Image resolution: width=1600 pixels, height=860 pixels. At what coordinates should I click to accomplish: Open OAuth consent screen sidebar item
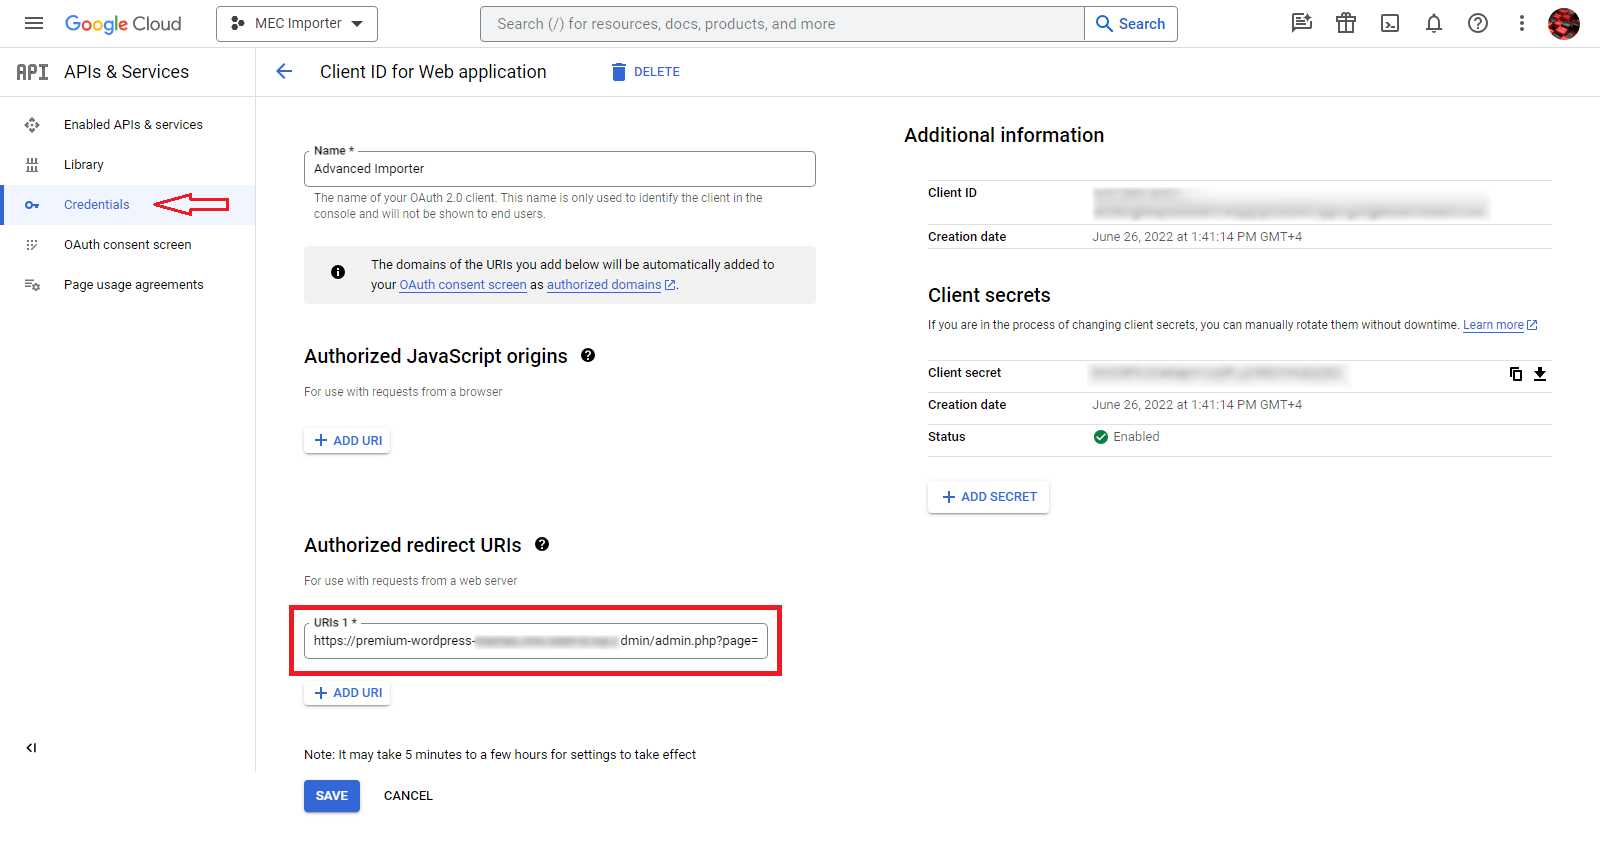click(x=127, y=245)
